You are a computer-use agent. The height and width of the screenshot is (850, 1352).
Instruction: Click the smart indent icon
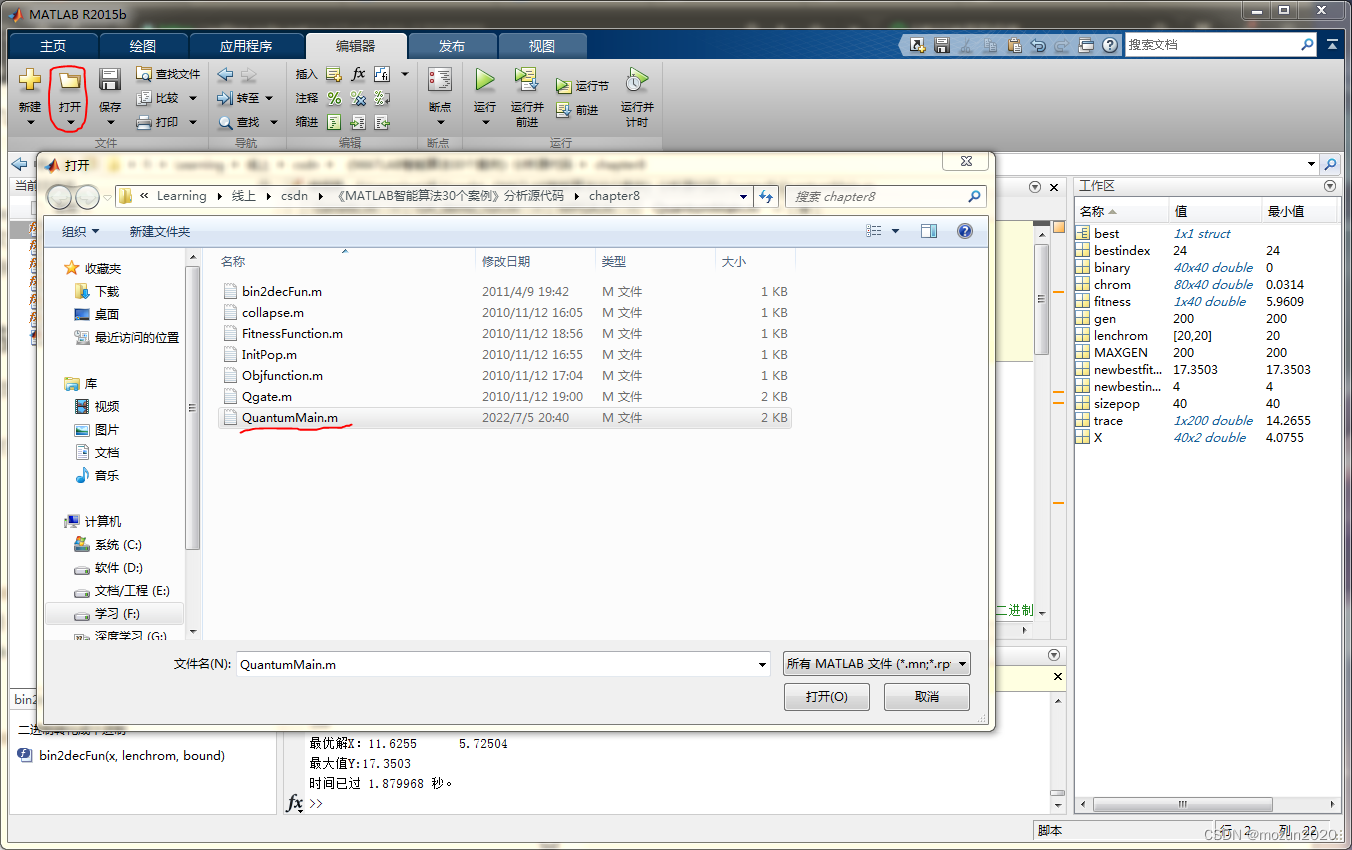point(334,122)
